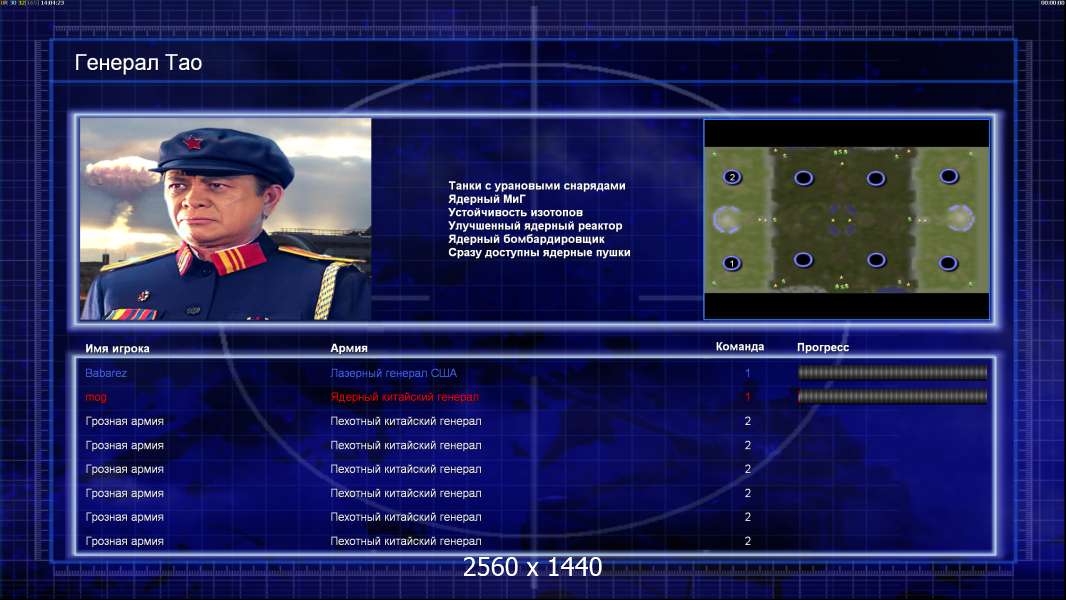Screen dimensions: 1066x600
Task: Select player name 'Babarez'
Action: 106,373
